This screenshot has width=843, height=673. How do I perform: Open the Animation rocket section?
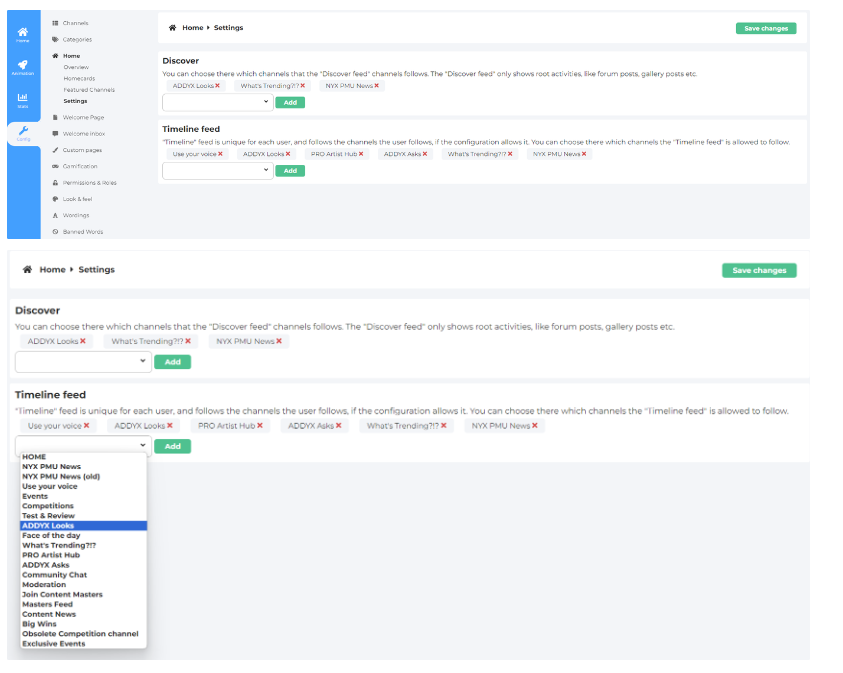[22, 67]
